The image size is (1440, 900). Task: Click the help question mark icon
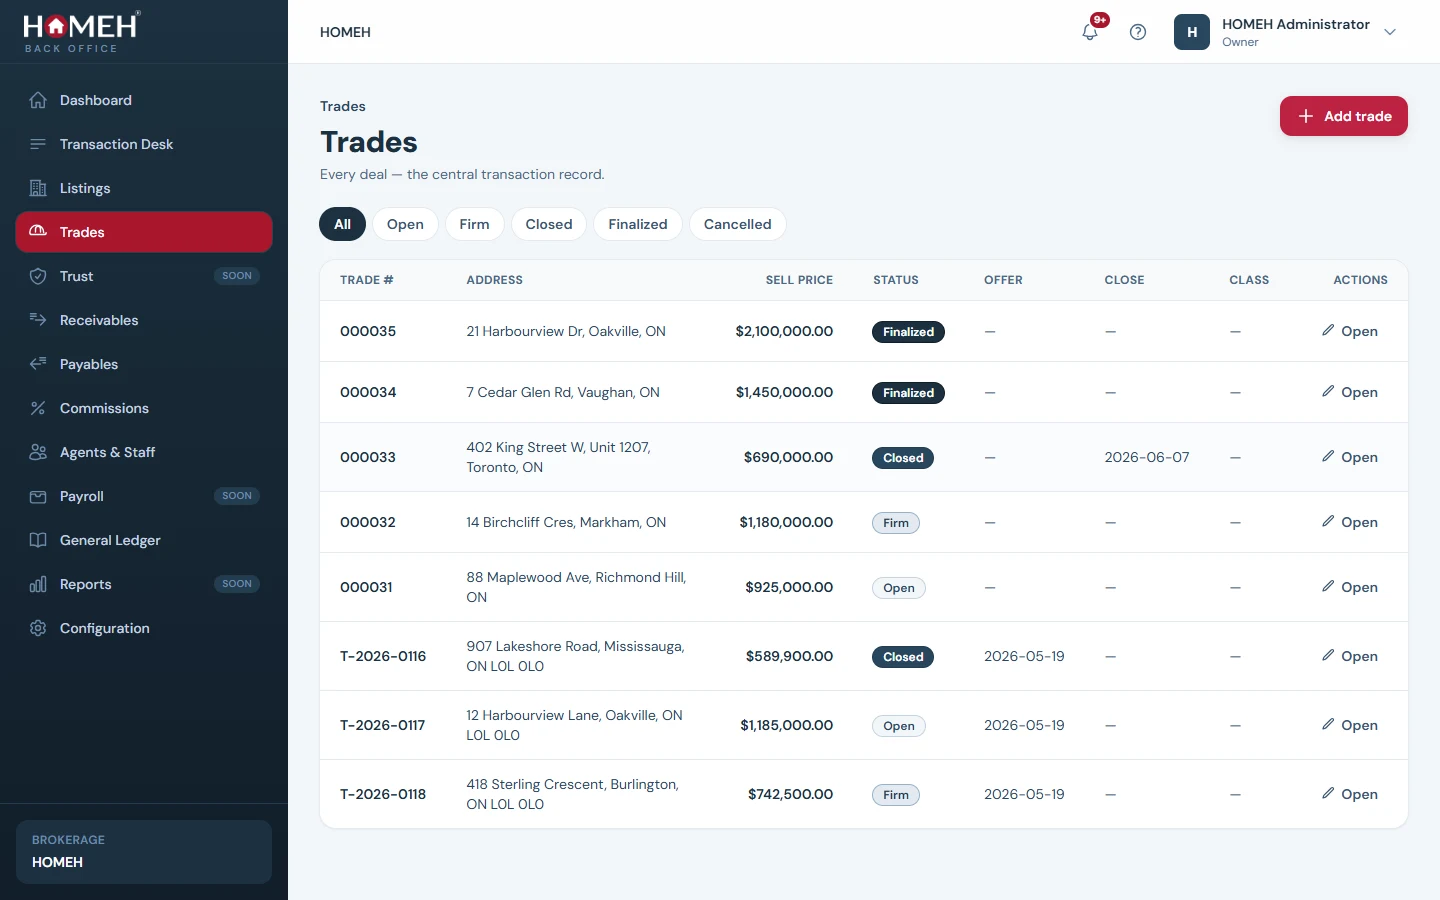point(1138,32)
